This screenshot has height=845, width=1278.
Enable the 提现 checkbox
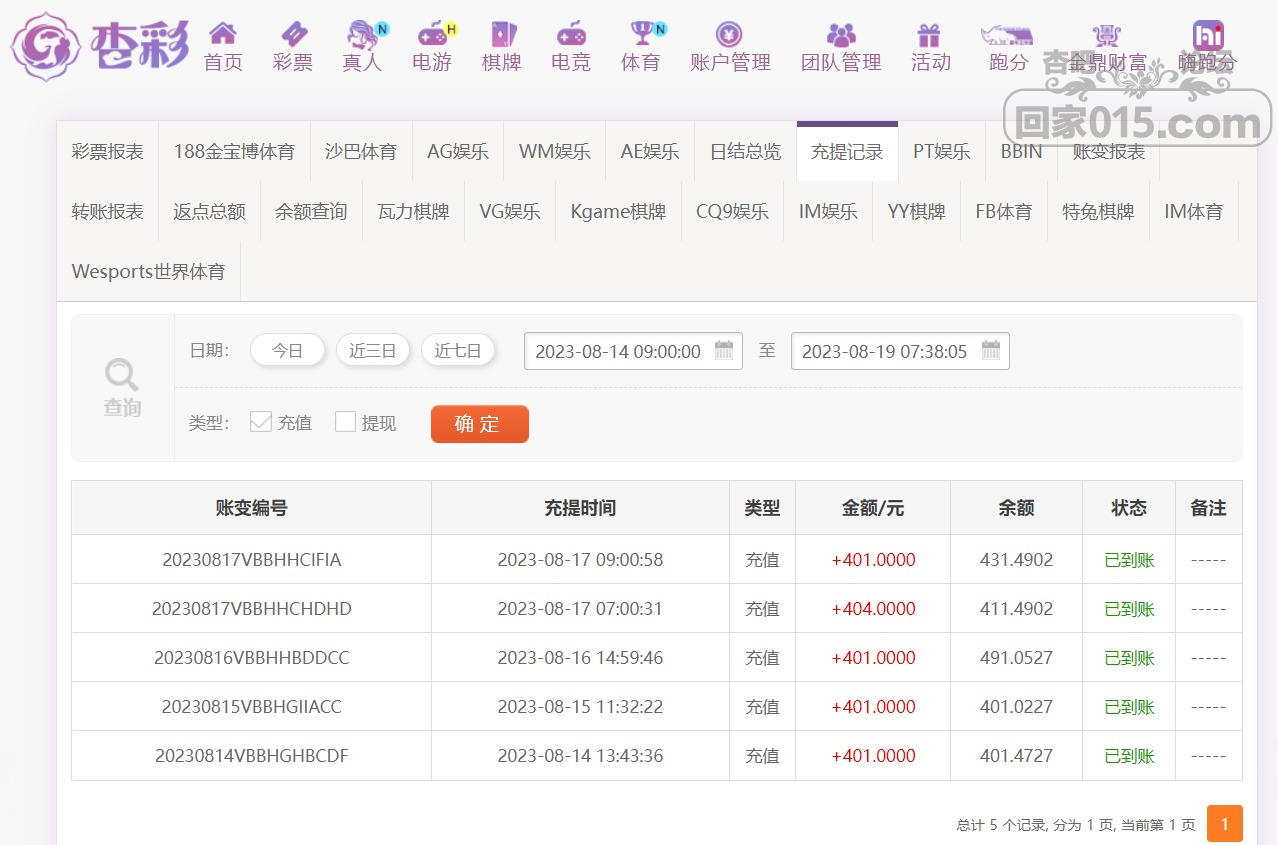[345, 422]
